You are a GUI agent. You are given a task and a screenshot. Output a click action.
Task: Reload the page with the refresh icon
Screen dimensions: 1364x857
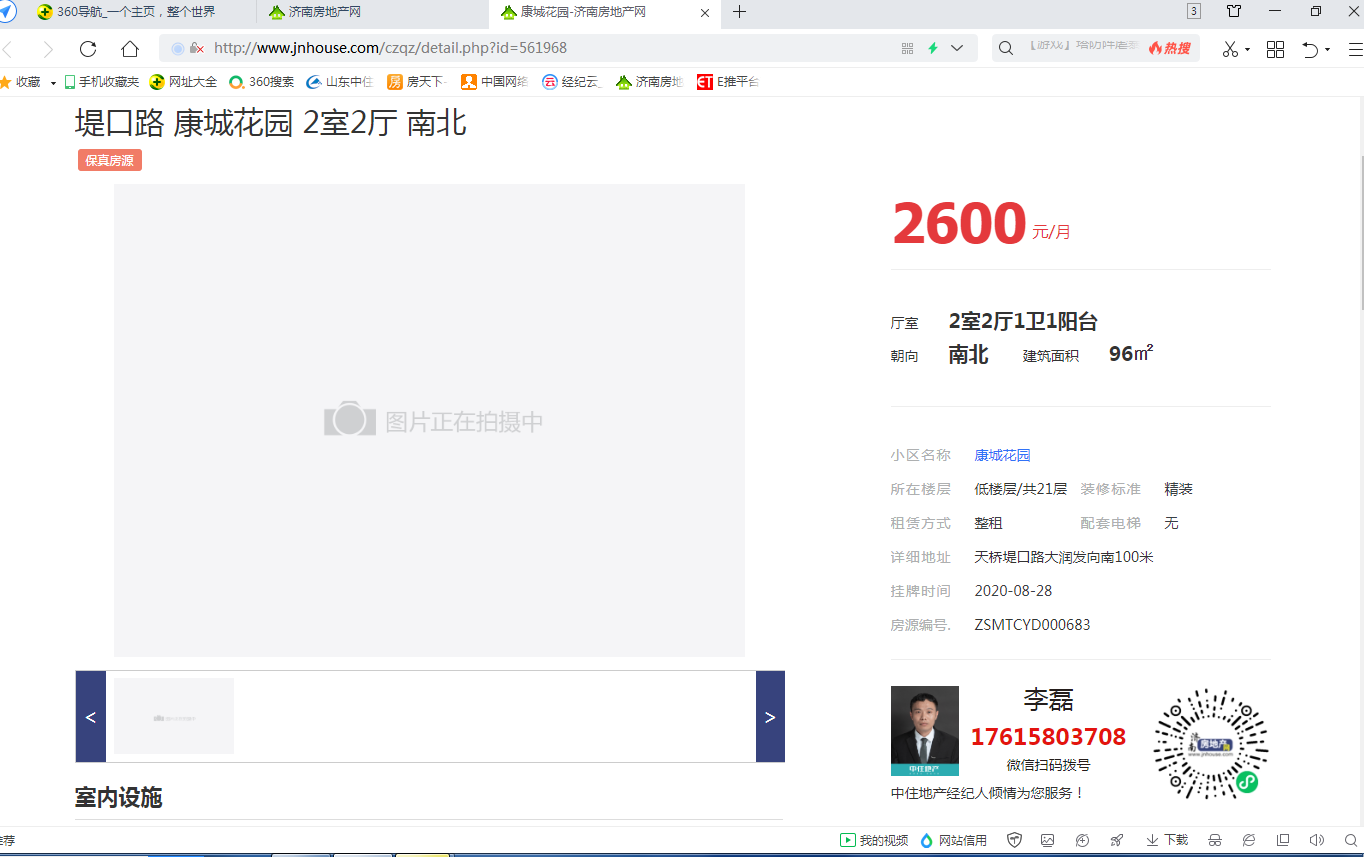click(x=88, y=49)
